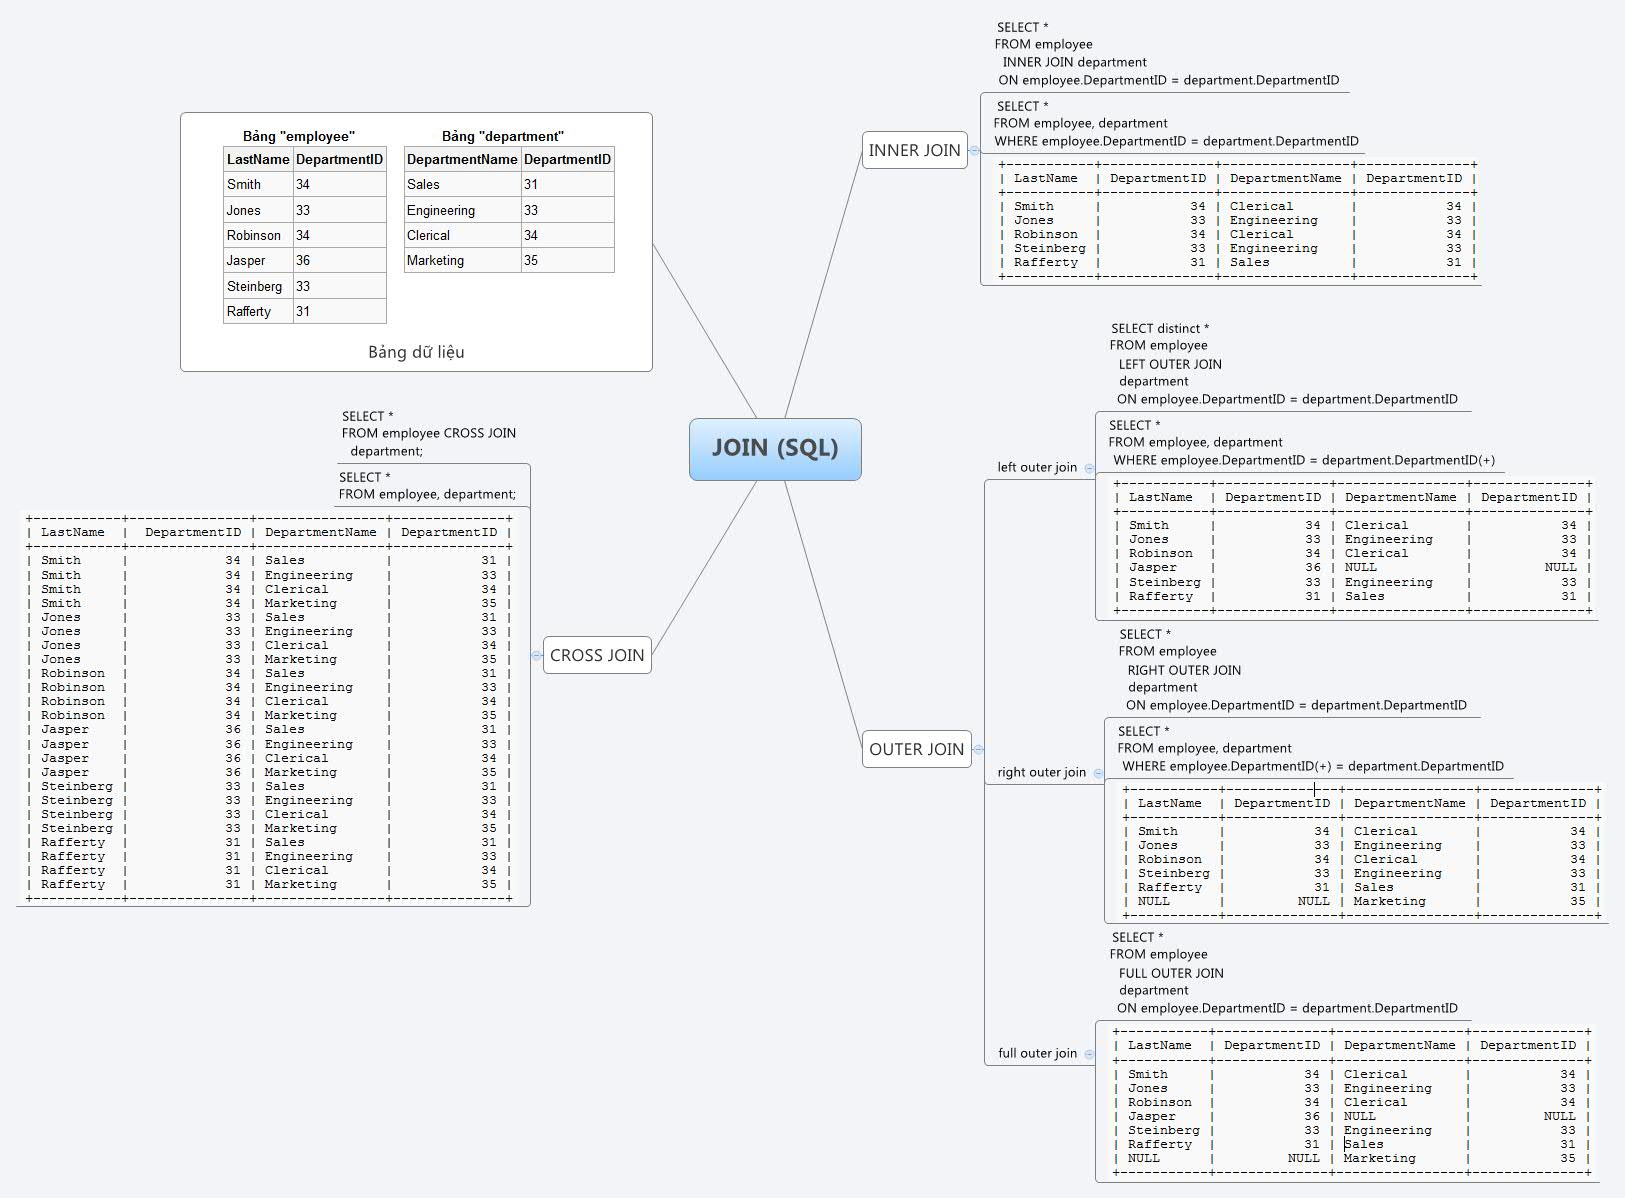Select the right outer join label
The height and width of the screenshot is (1198, 1625).
click(x=1042, y=772)
